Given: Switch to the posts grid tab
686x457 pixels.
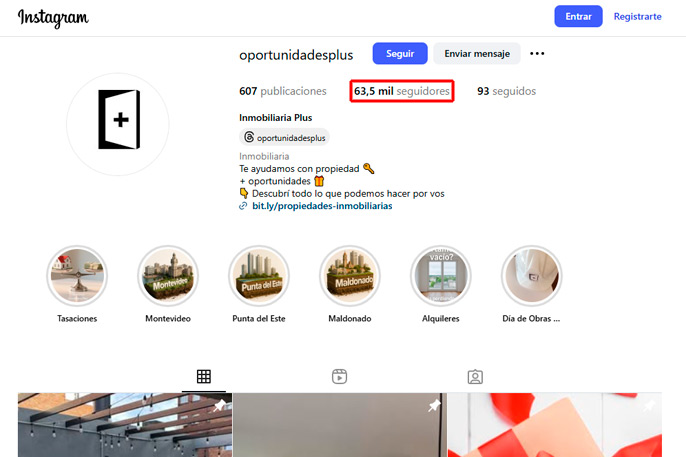Looking at the screenshot, I should 204,377.
